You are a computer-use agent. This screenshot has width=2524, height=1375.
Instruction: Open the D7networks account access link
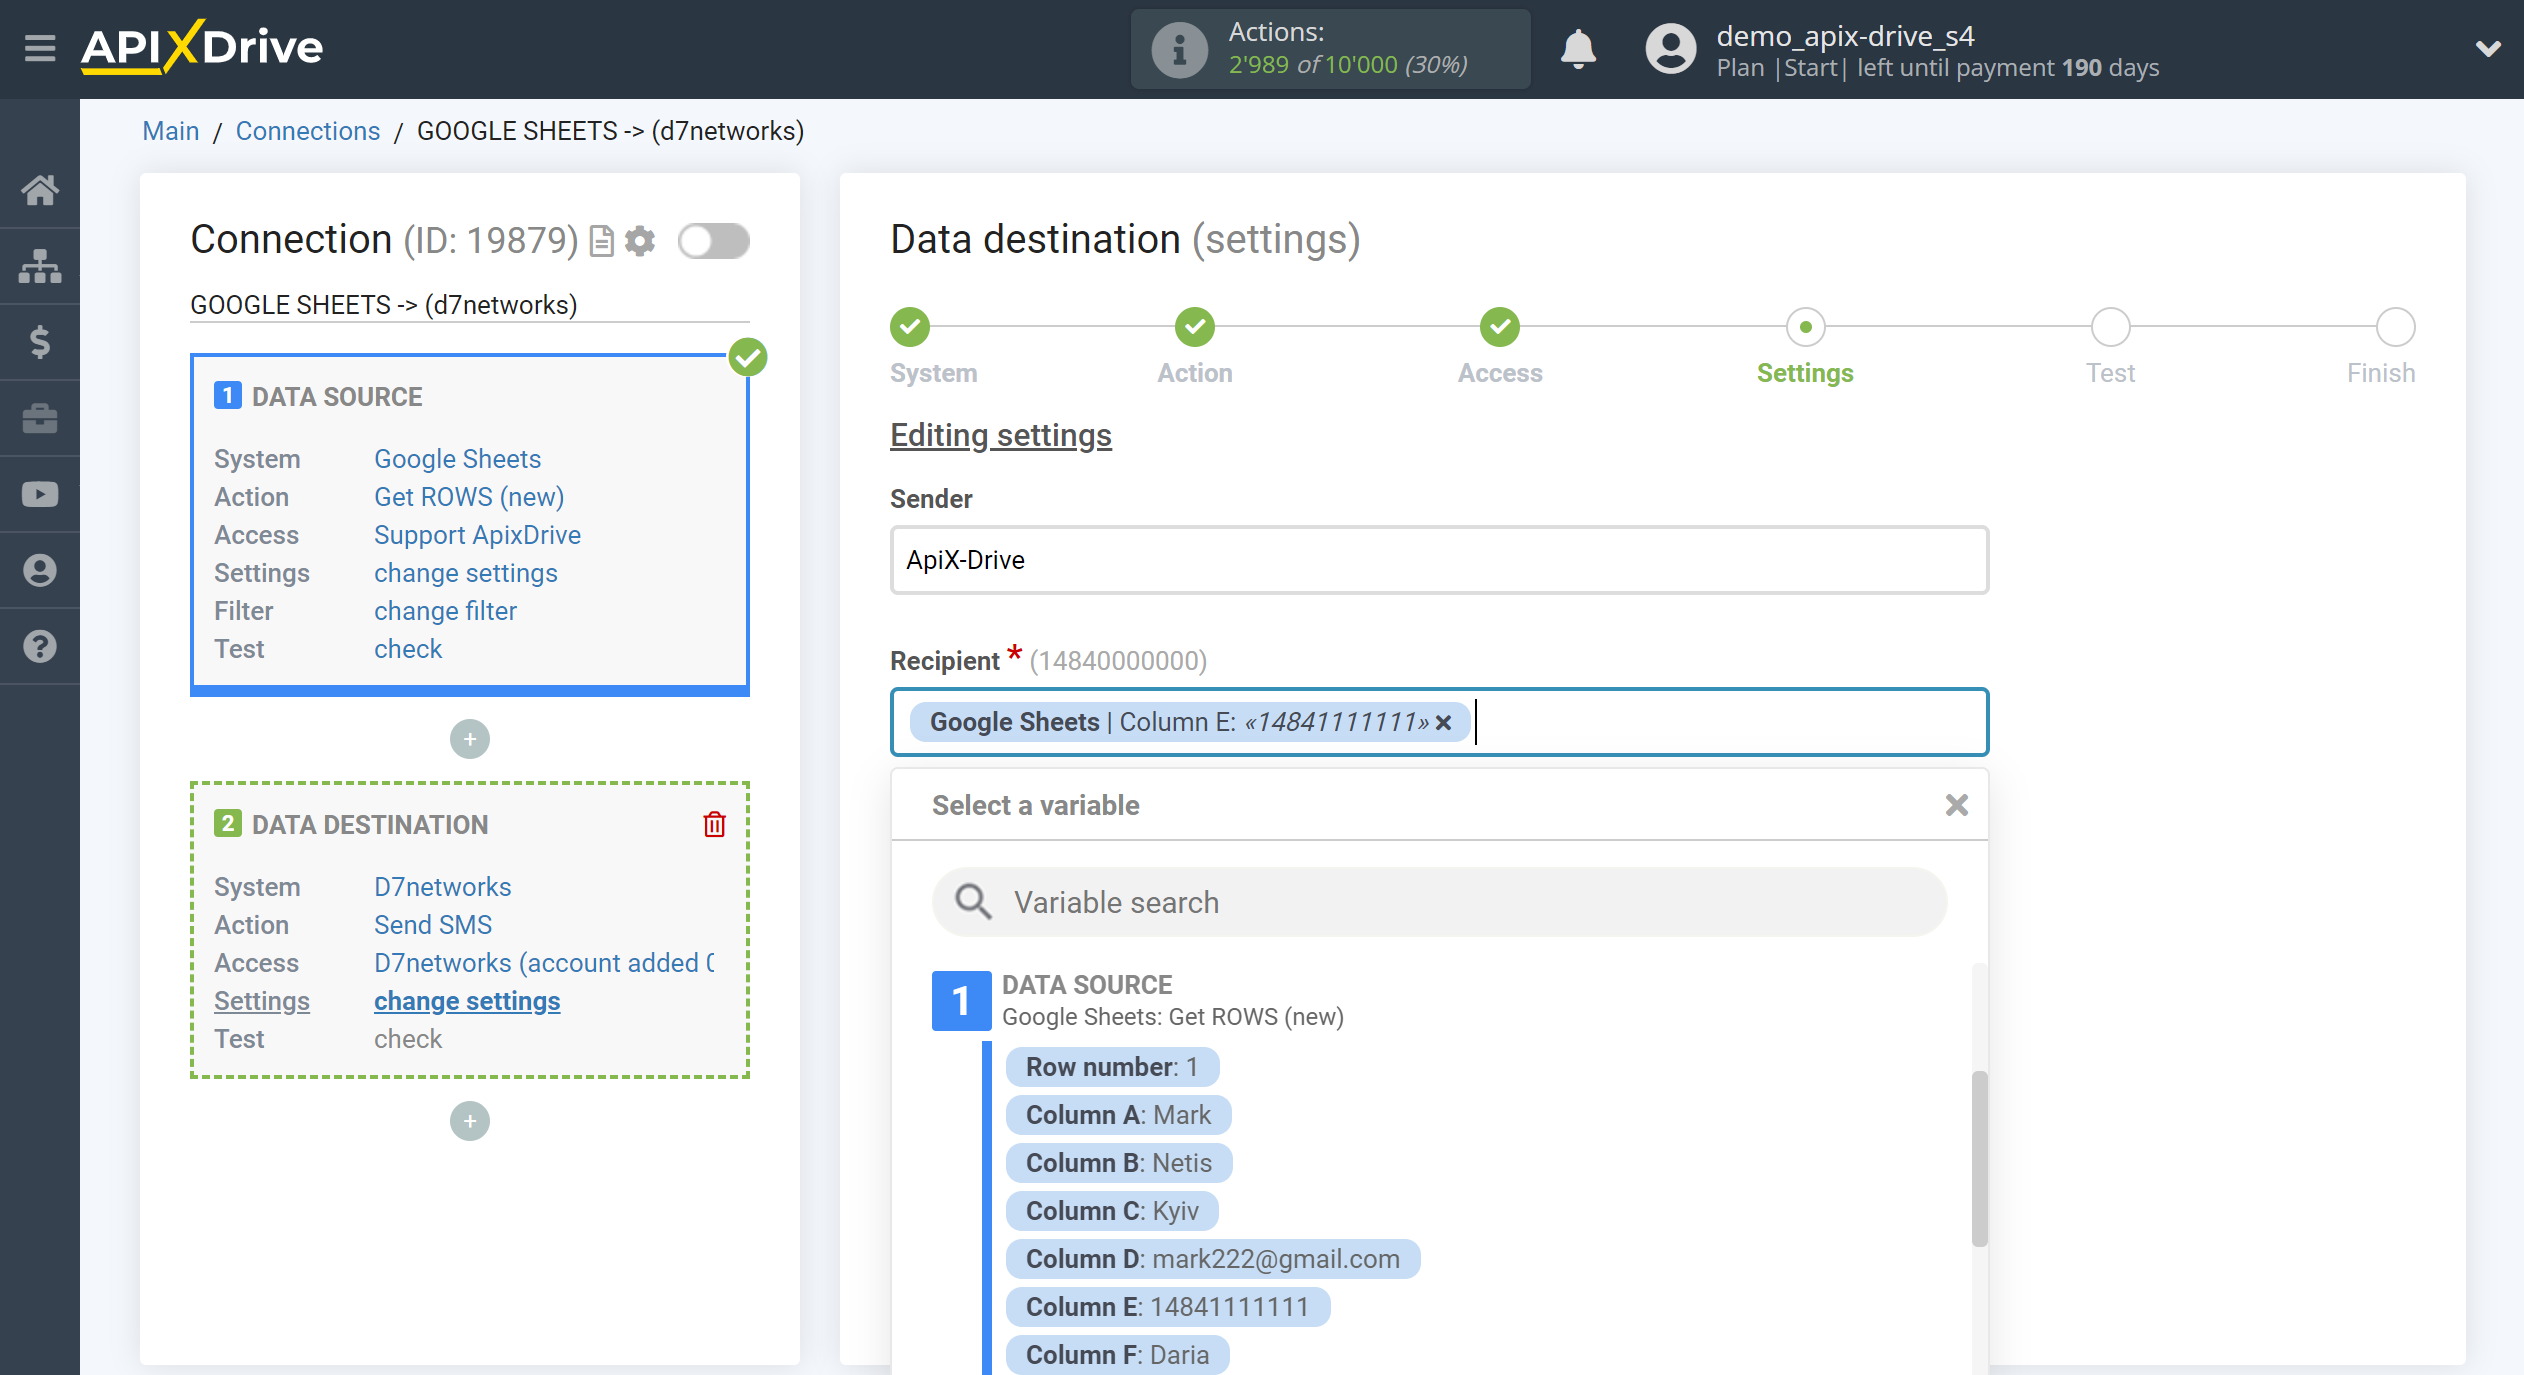coord(544,963)
